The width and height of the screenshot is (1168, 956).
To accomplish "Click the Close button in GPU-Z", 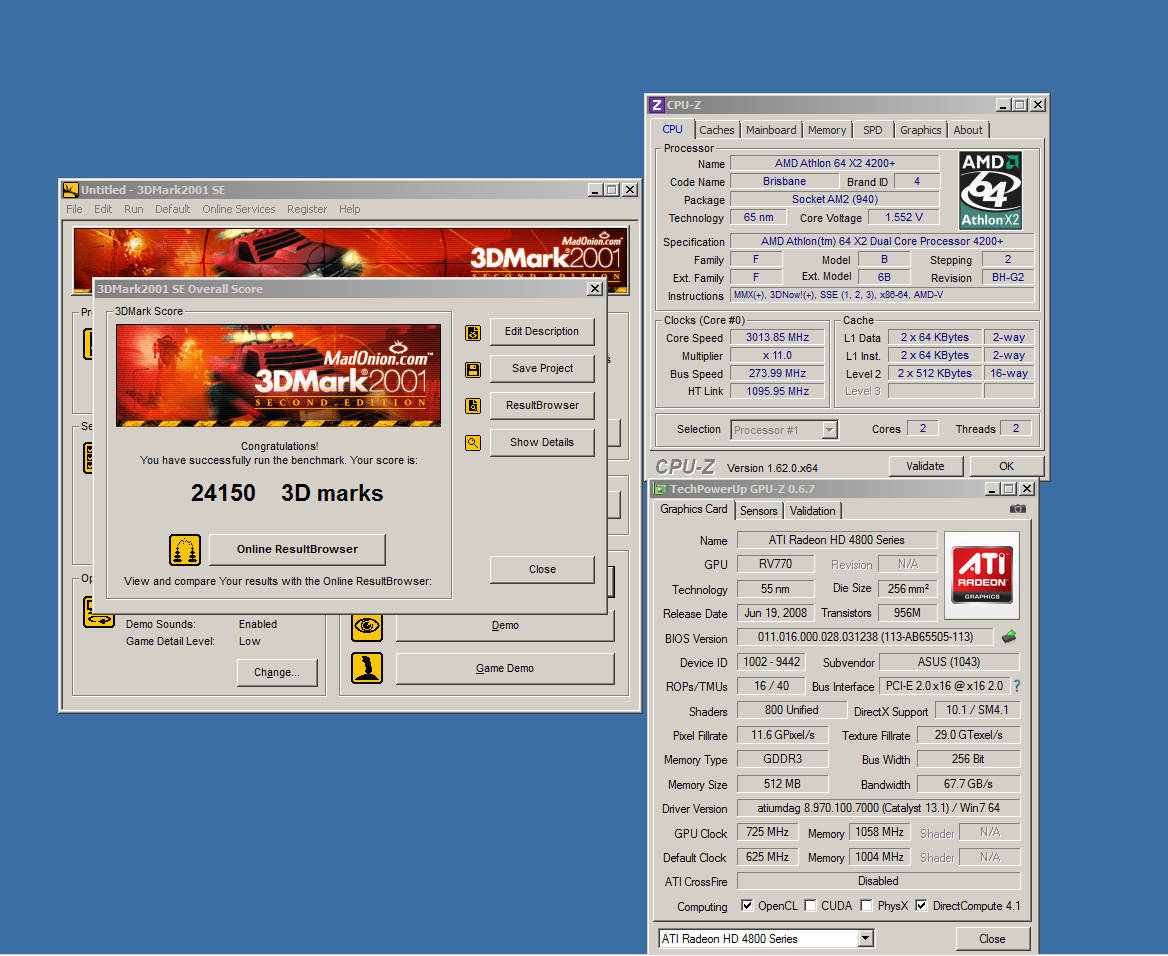I will coord(992,939).
